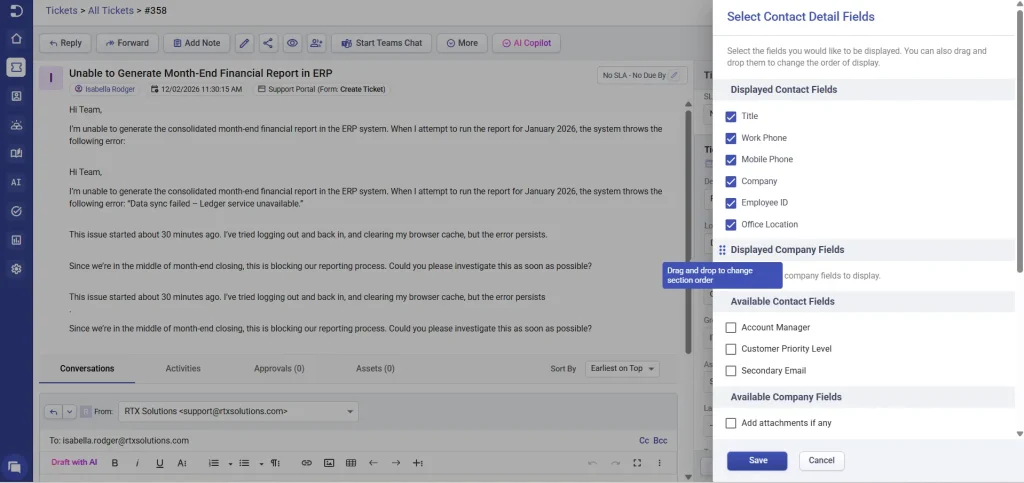1024x483 pixels.
Task: Open the Tickets module icon in sidebar
Action: [x=16, y=67]
